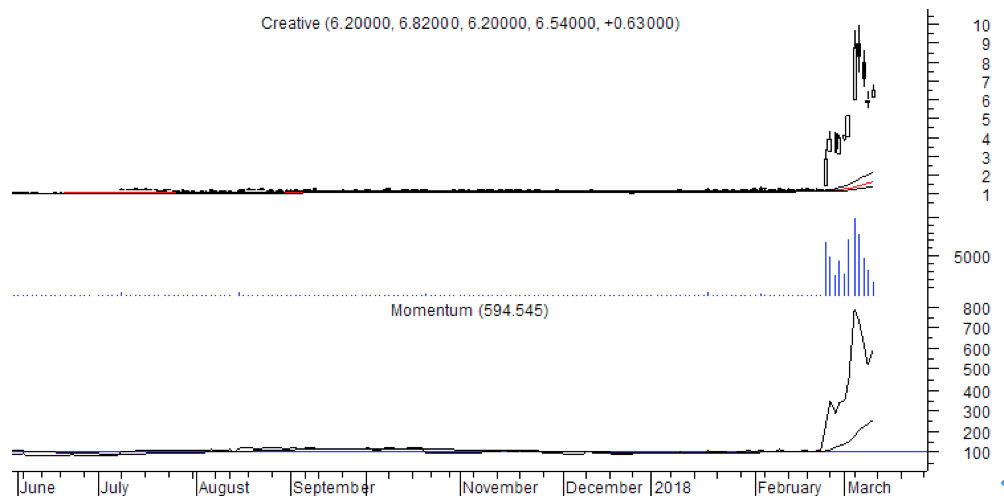1004x504 pixels.
Task: Click the November label on time axis
Action: coord(501,488)
